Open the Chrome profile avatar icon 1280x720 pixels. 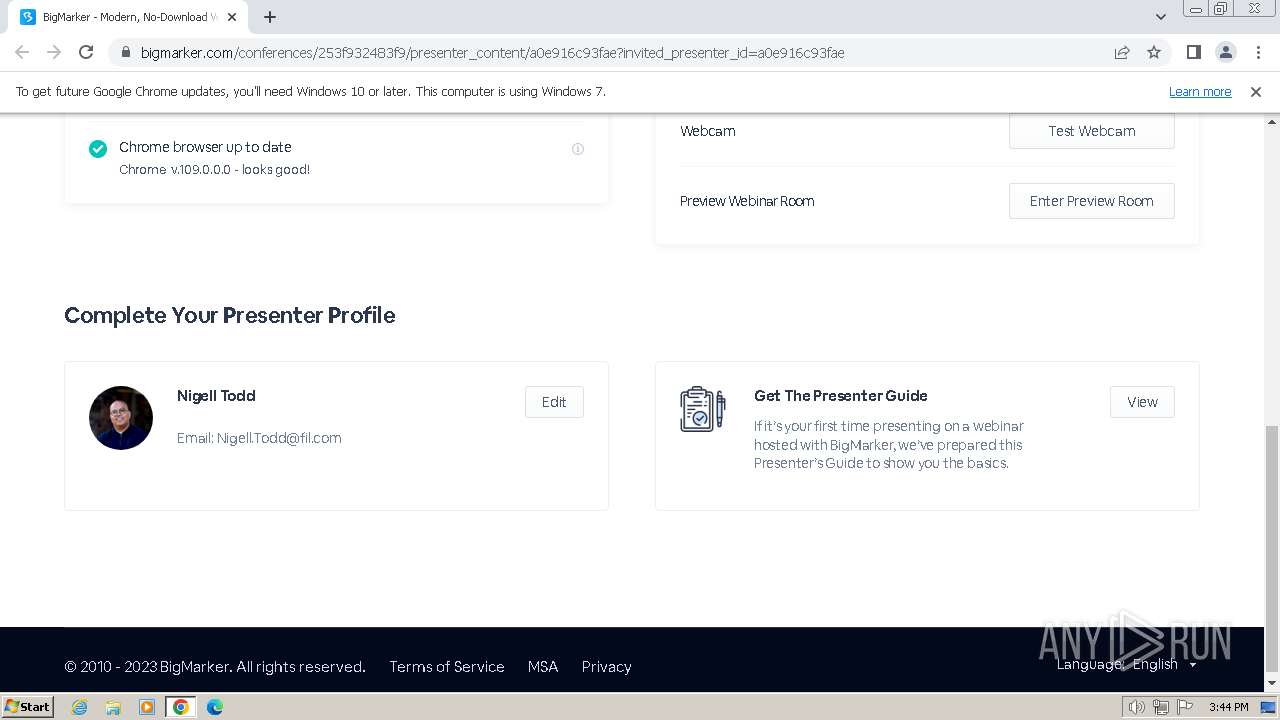pos(1225,52)
